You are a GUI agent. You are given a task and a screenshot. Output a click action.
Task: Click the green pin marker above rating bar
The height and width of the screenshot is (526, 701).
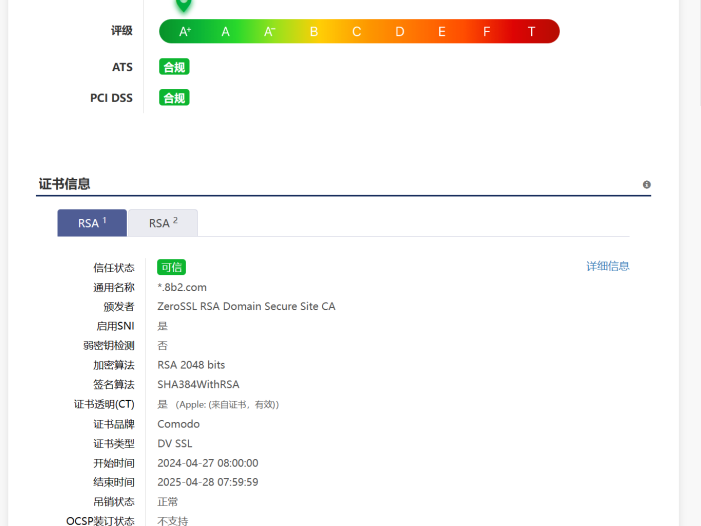click(x=183, y=5)
